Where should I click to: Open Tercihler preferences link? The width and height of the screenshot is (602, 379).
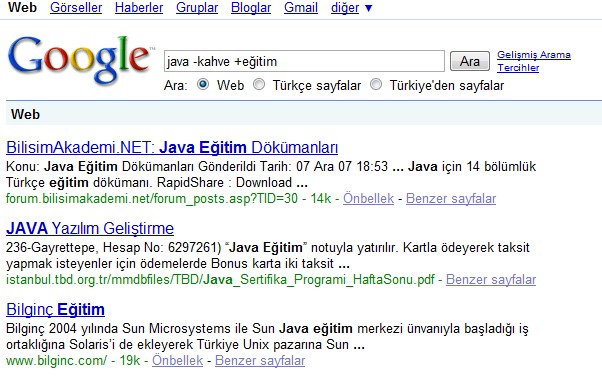pyautogui.click(x=518, y=68)
